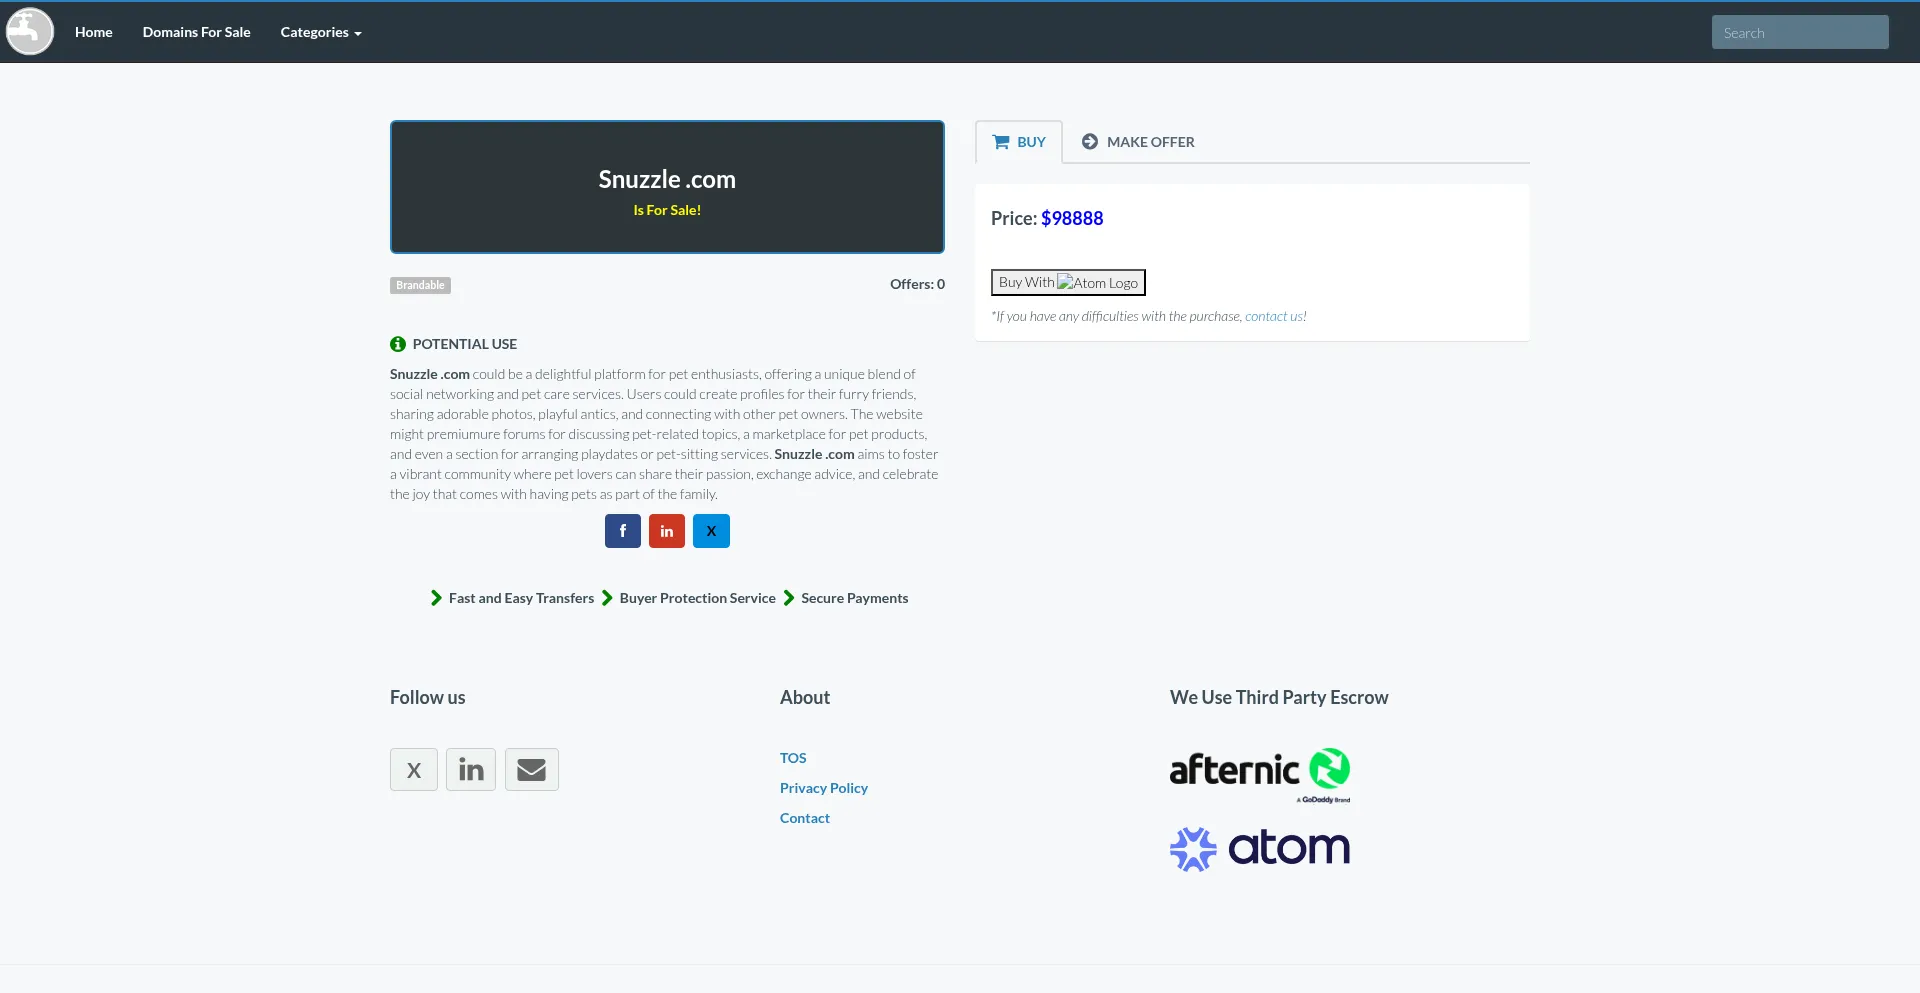Viewport: 1920px width, 993px height.
Task: Open the LinkedIn profile under Follow us
Action: point(471,770)
